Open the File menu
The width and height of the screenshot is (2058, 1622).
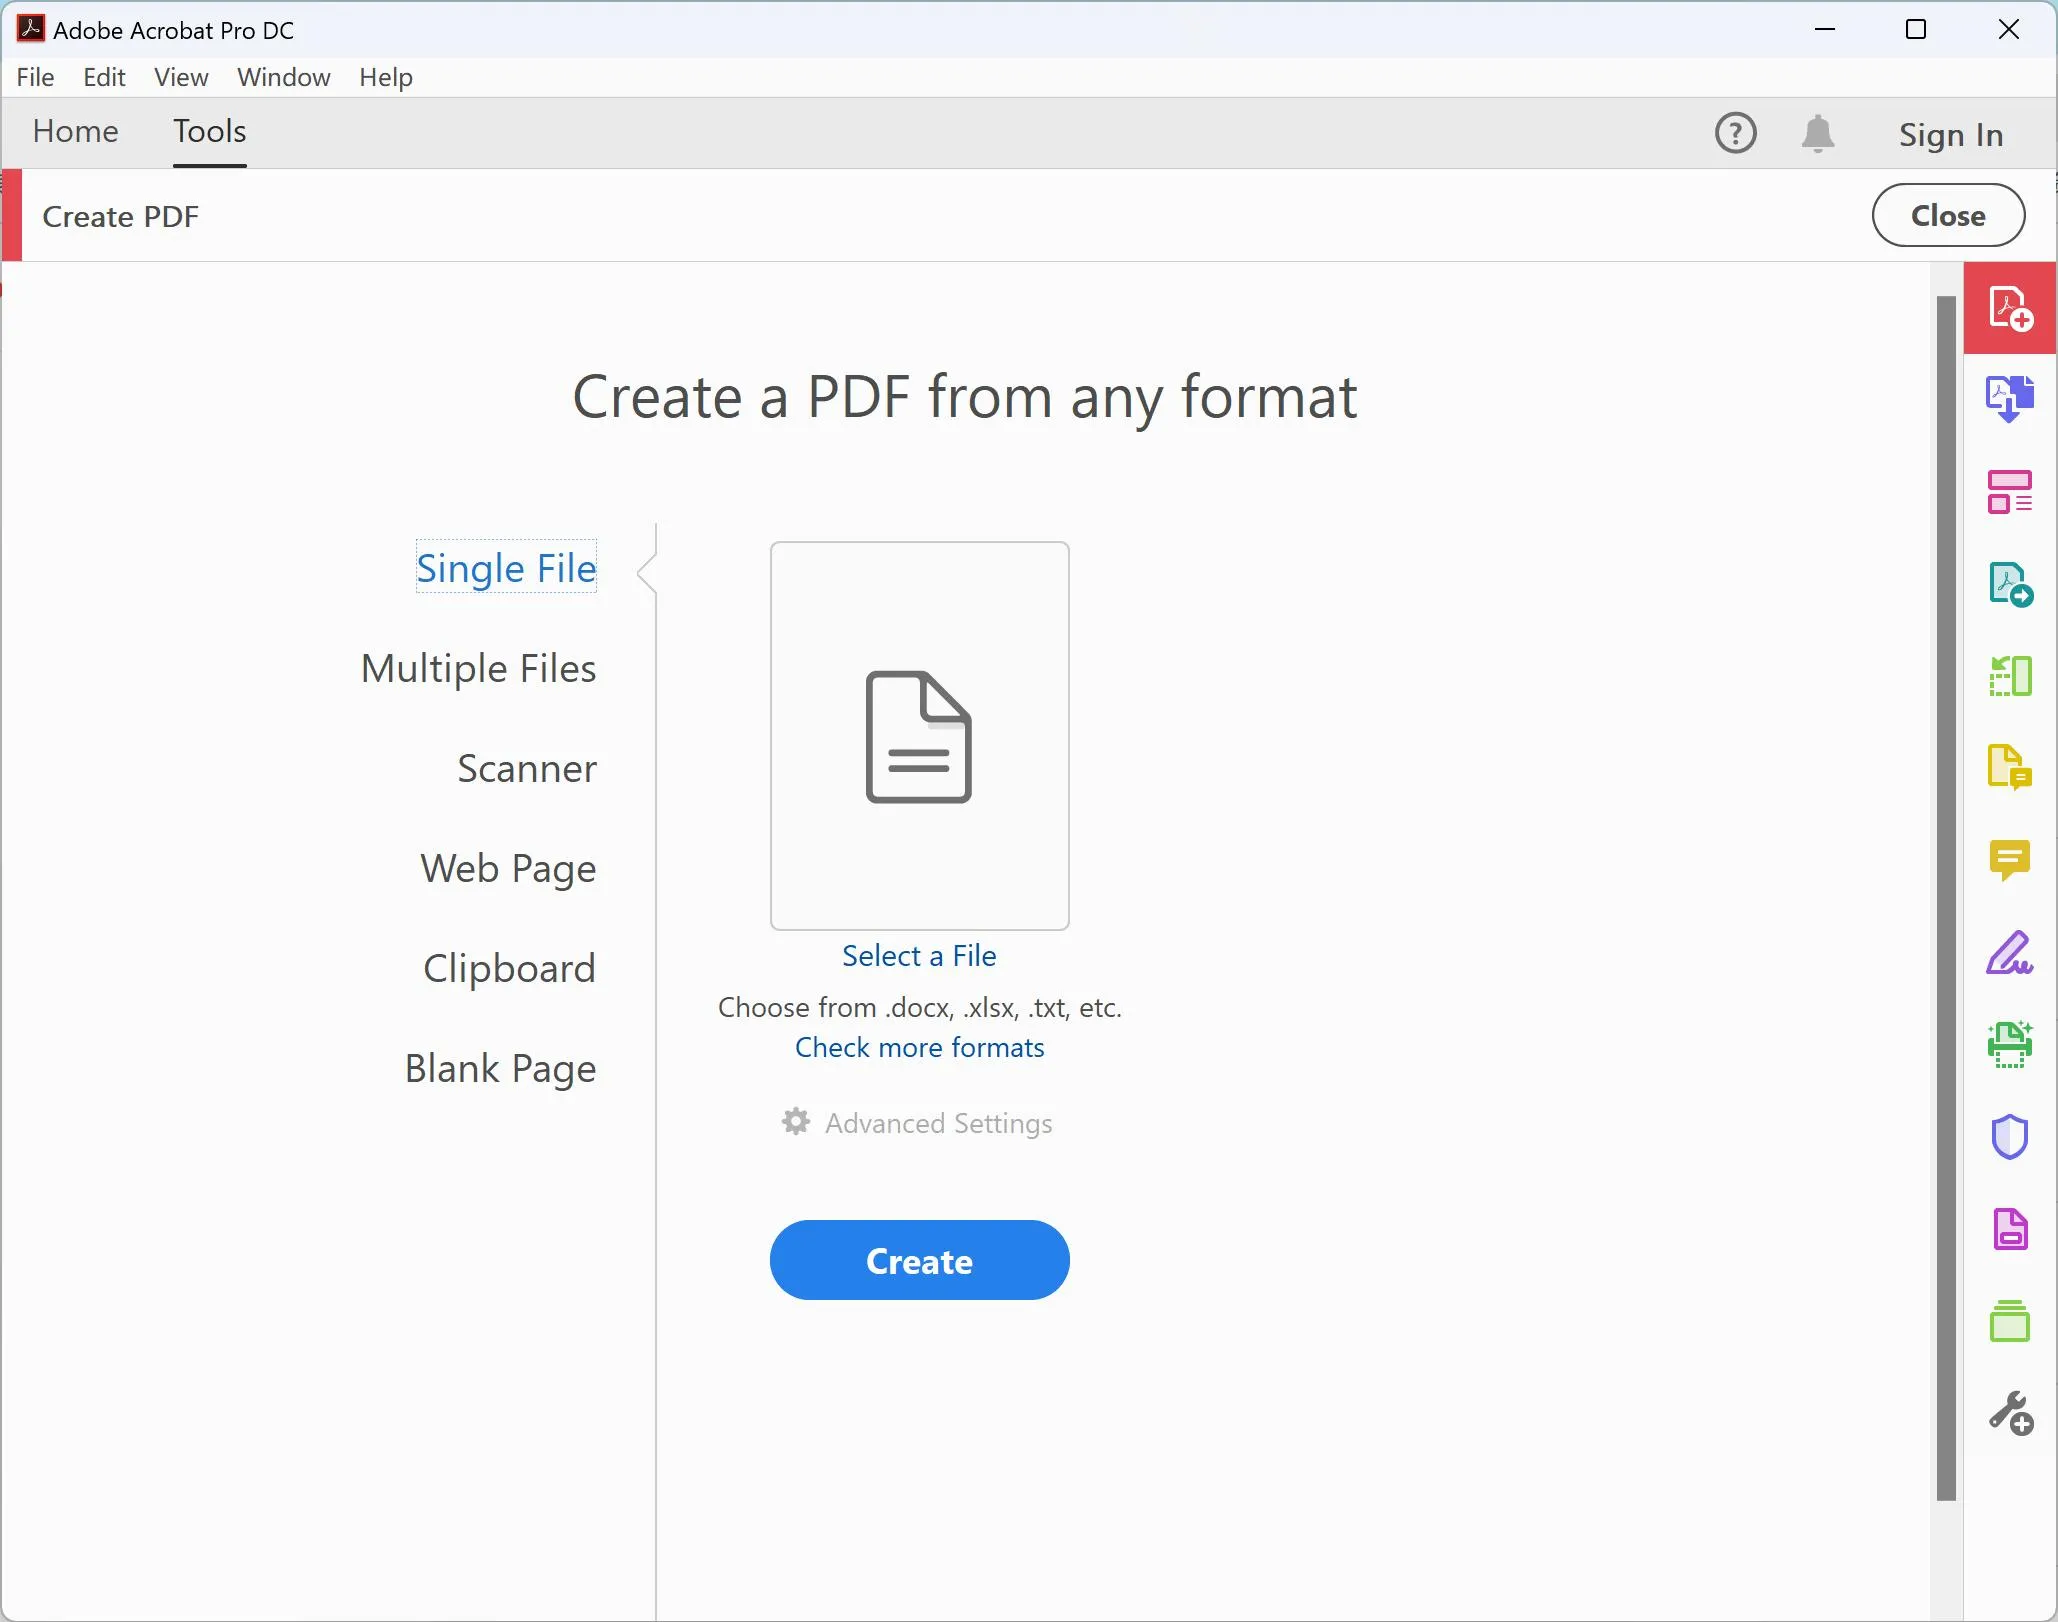[35, 77]
